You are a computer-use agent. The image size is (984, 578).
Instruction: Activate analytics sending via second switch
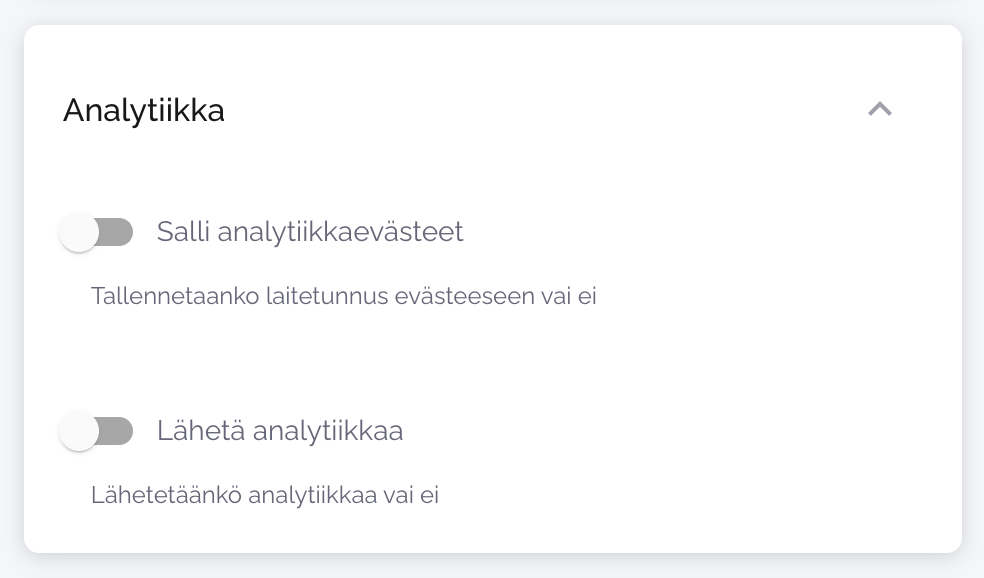coord(96,432)
